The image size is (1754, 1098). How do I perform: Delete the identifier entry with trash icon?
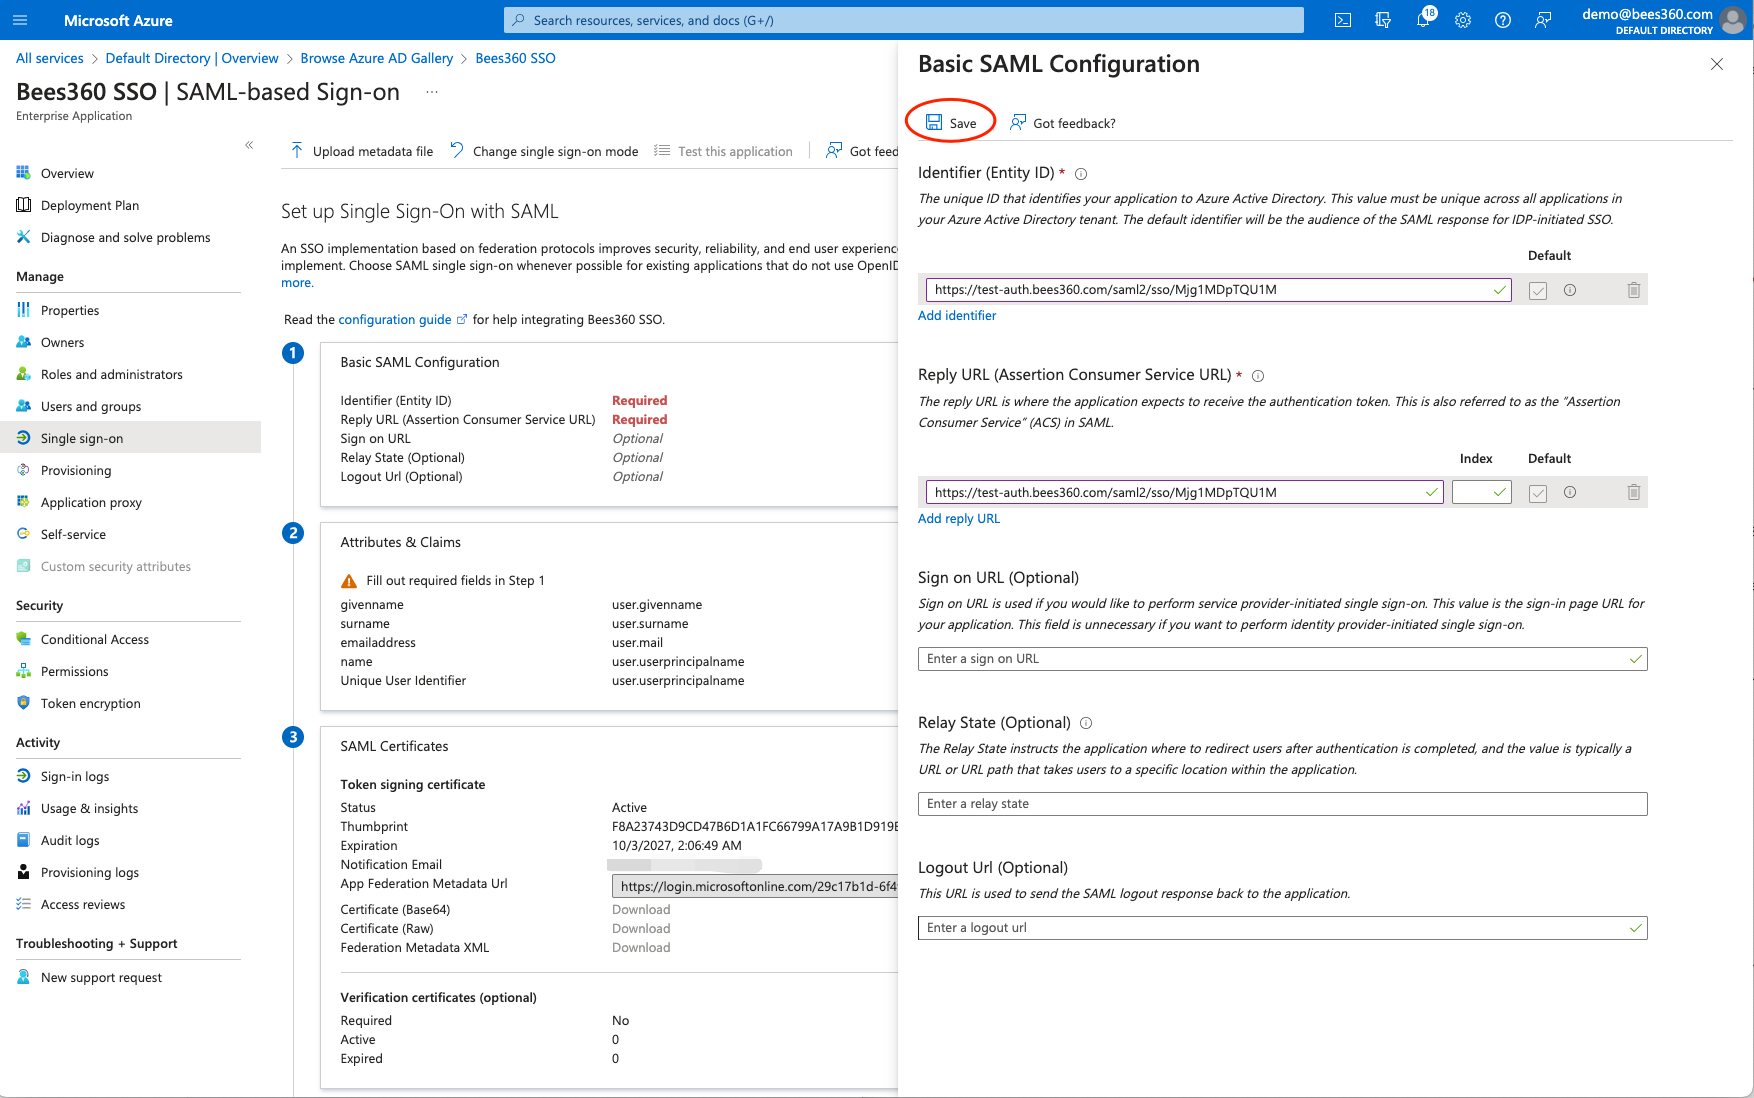[1633, 290]
